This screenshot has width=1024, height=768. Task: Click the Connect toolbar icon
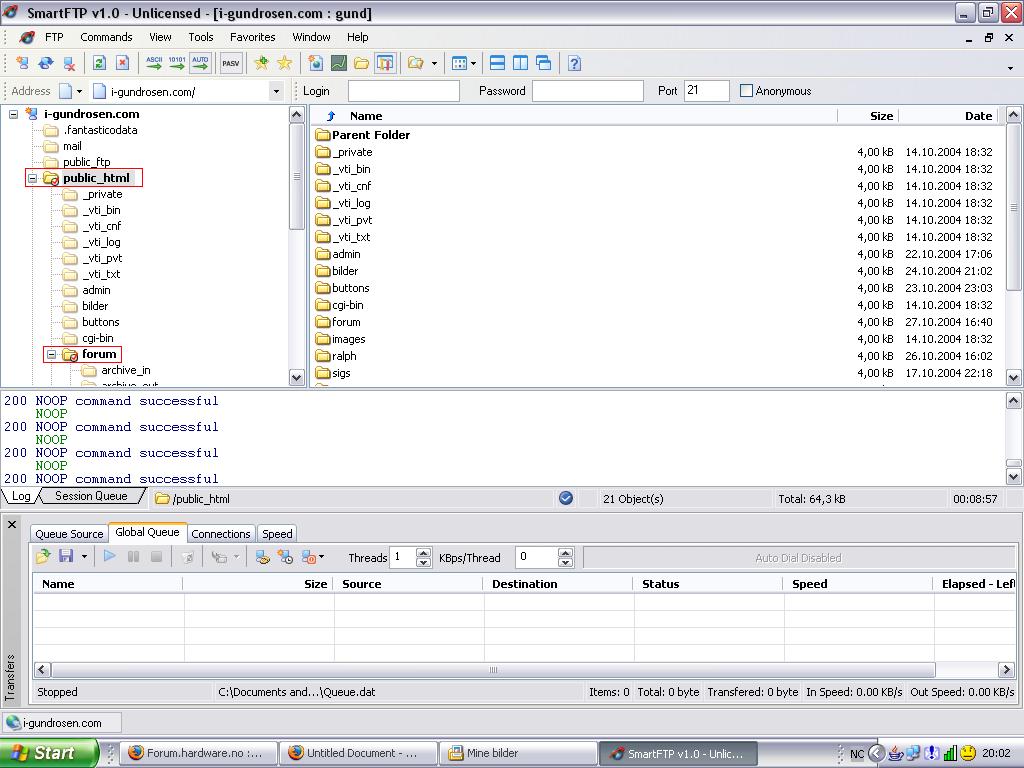pos(22,63)
